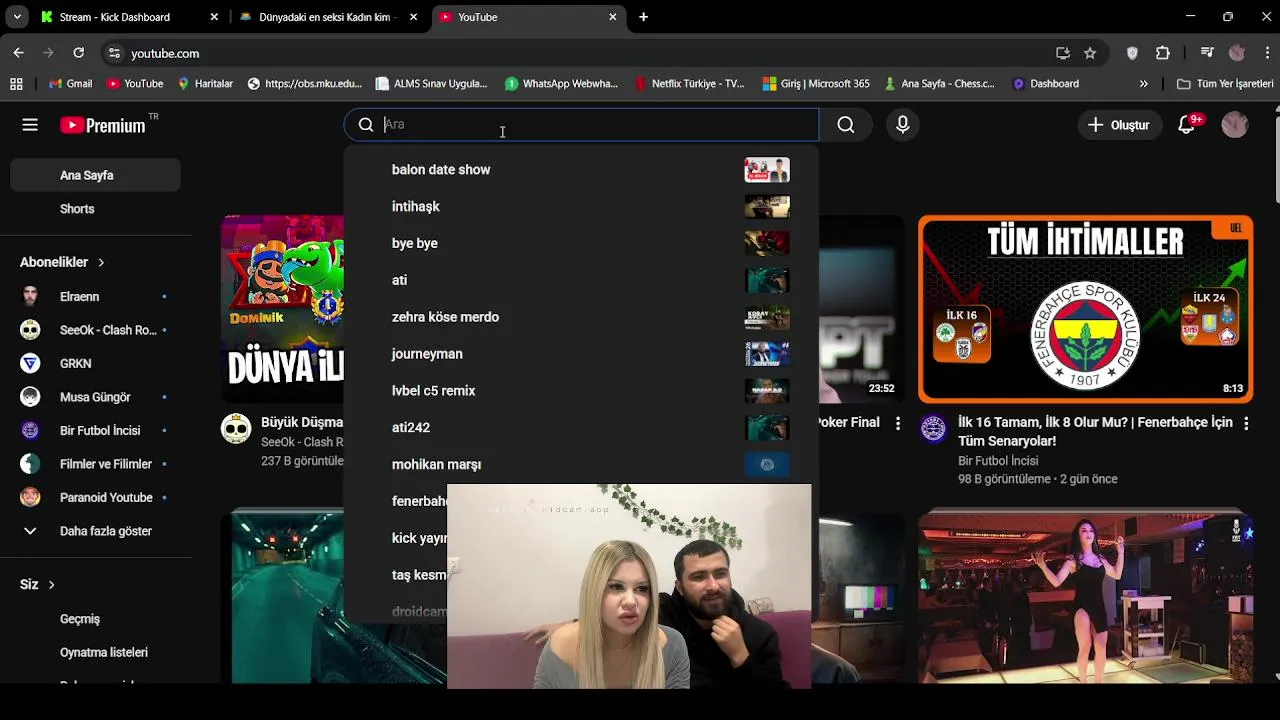Viewport: 1280px width, 720px height.
Task: Select suggestion balon date show
Action: 581,170
